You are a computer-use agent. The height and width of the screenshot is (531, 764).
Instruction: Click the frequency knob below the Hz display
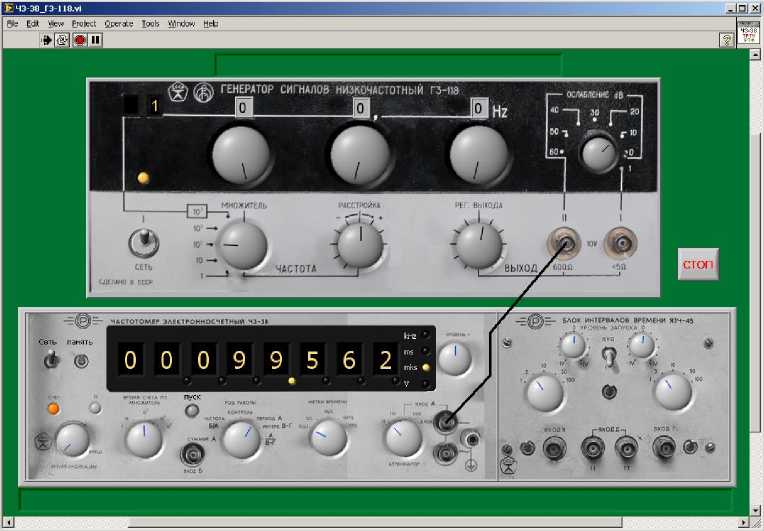(x=479, y=155)
